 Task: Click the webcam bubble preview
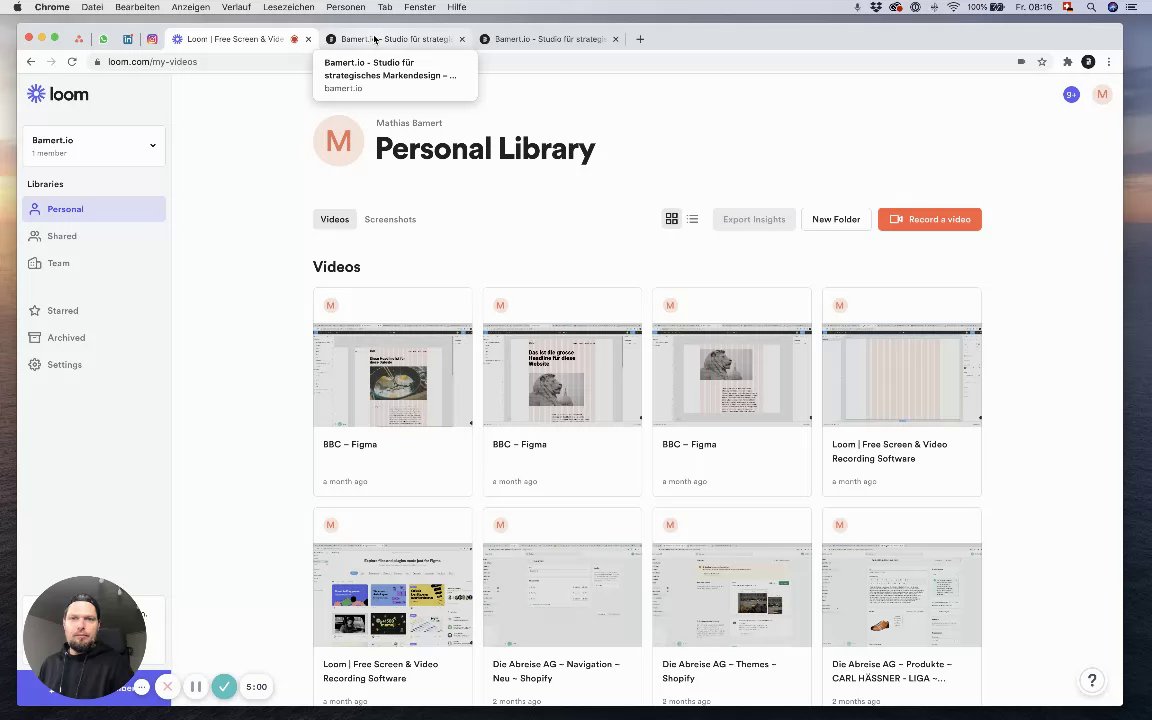[84, 638]
